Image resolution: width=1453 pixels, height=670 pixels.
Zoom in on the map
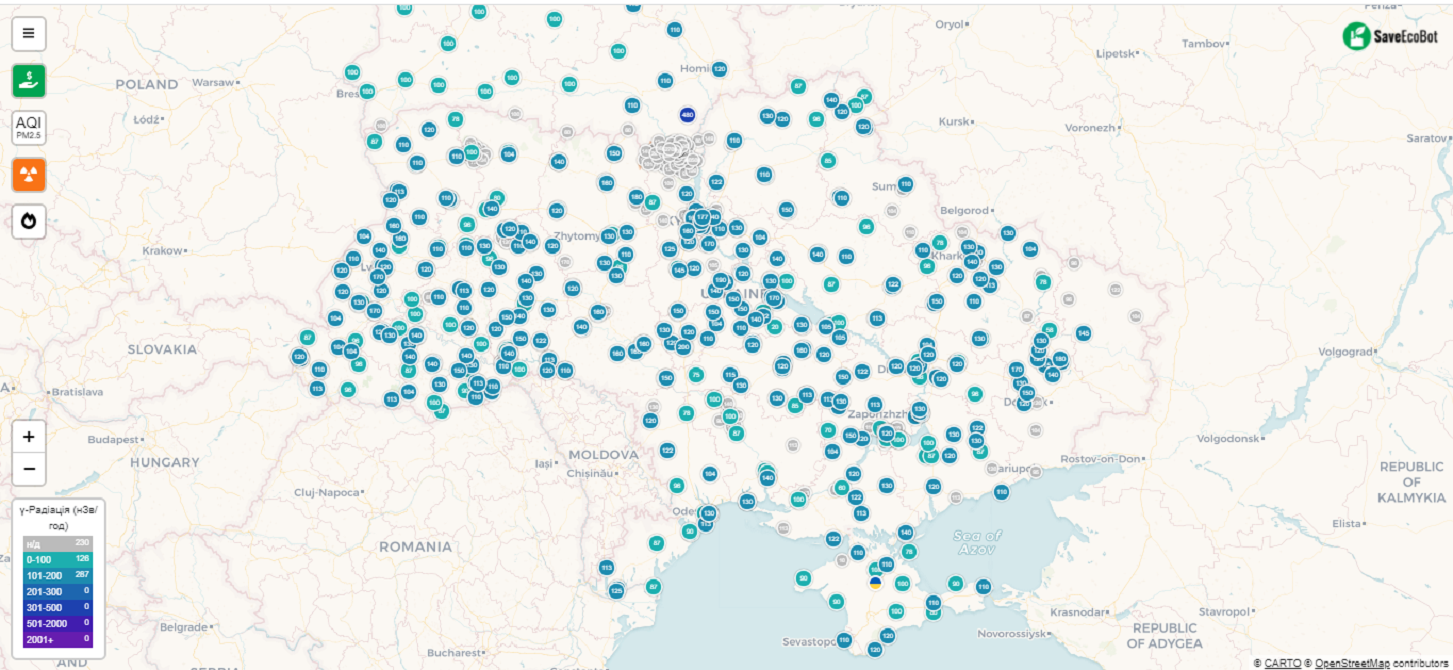(28, 436)
